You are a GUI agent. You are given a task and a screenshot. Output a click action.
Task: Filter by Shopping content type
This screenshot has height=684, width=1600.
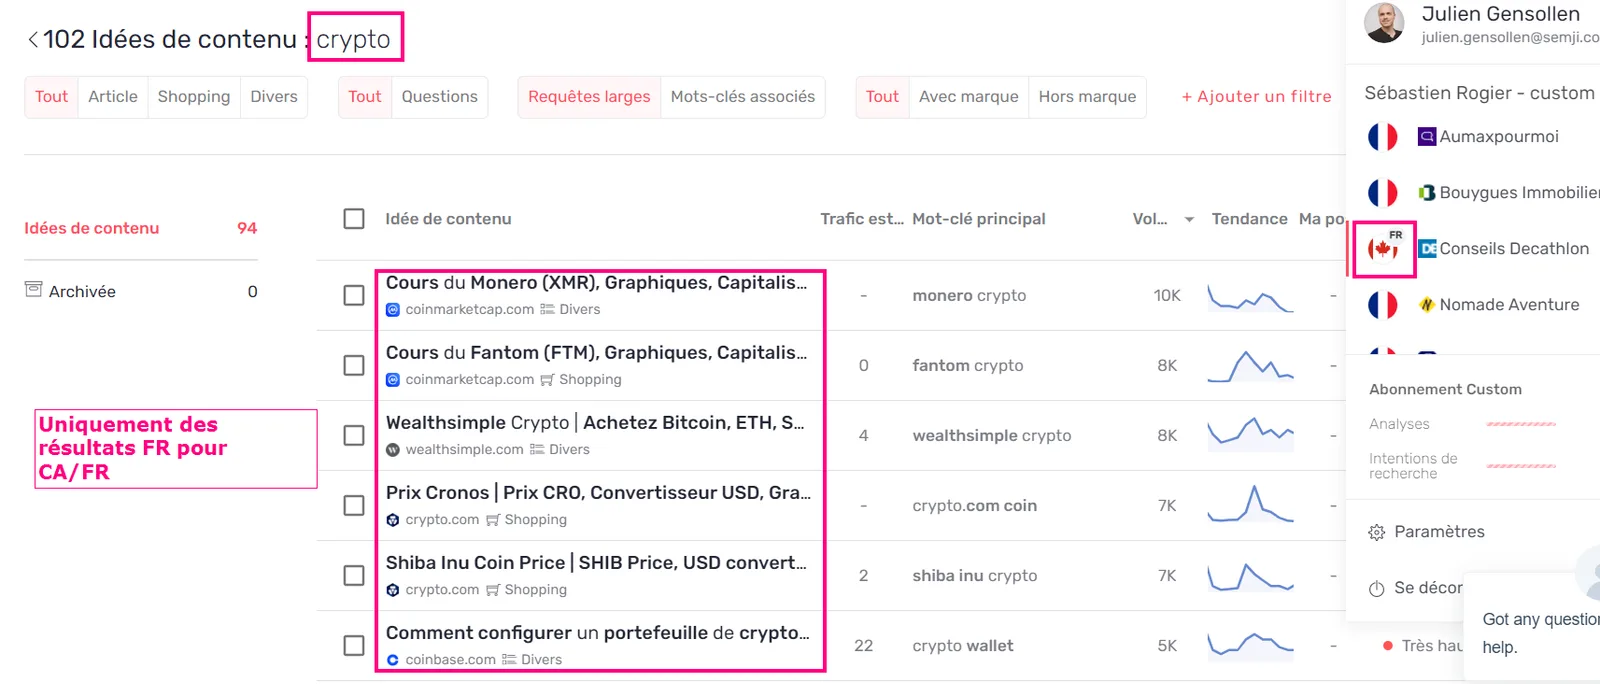pyautogui.click(x=194, y=97)
